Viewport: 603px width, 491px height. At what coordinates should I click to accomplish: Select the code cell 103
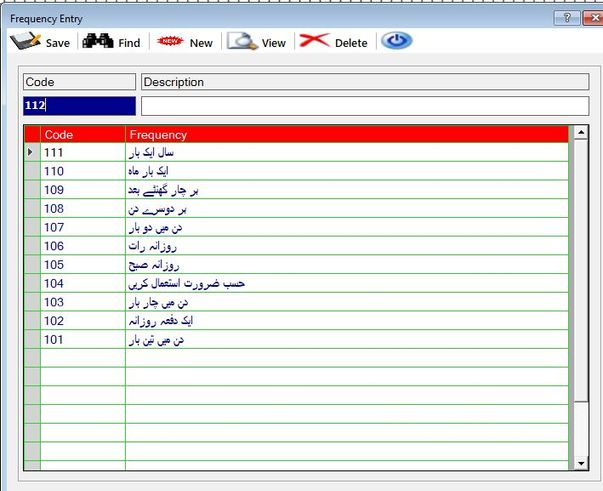click(83, 302)
